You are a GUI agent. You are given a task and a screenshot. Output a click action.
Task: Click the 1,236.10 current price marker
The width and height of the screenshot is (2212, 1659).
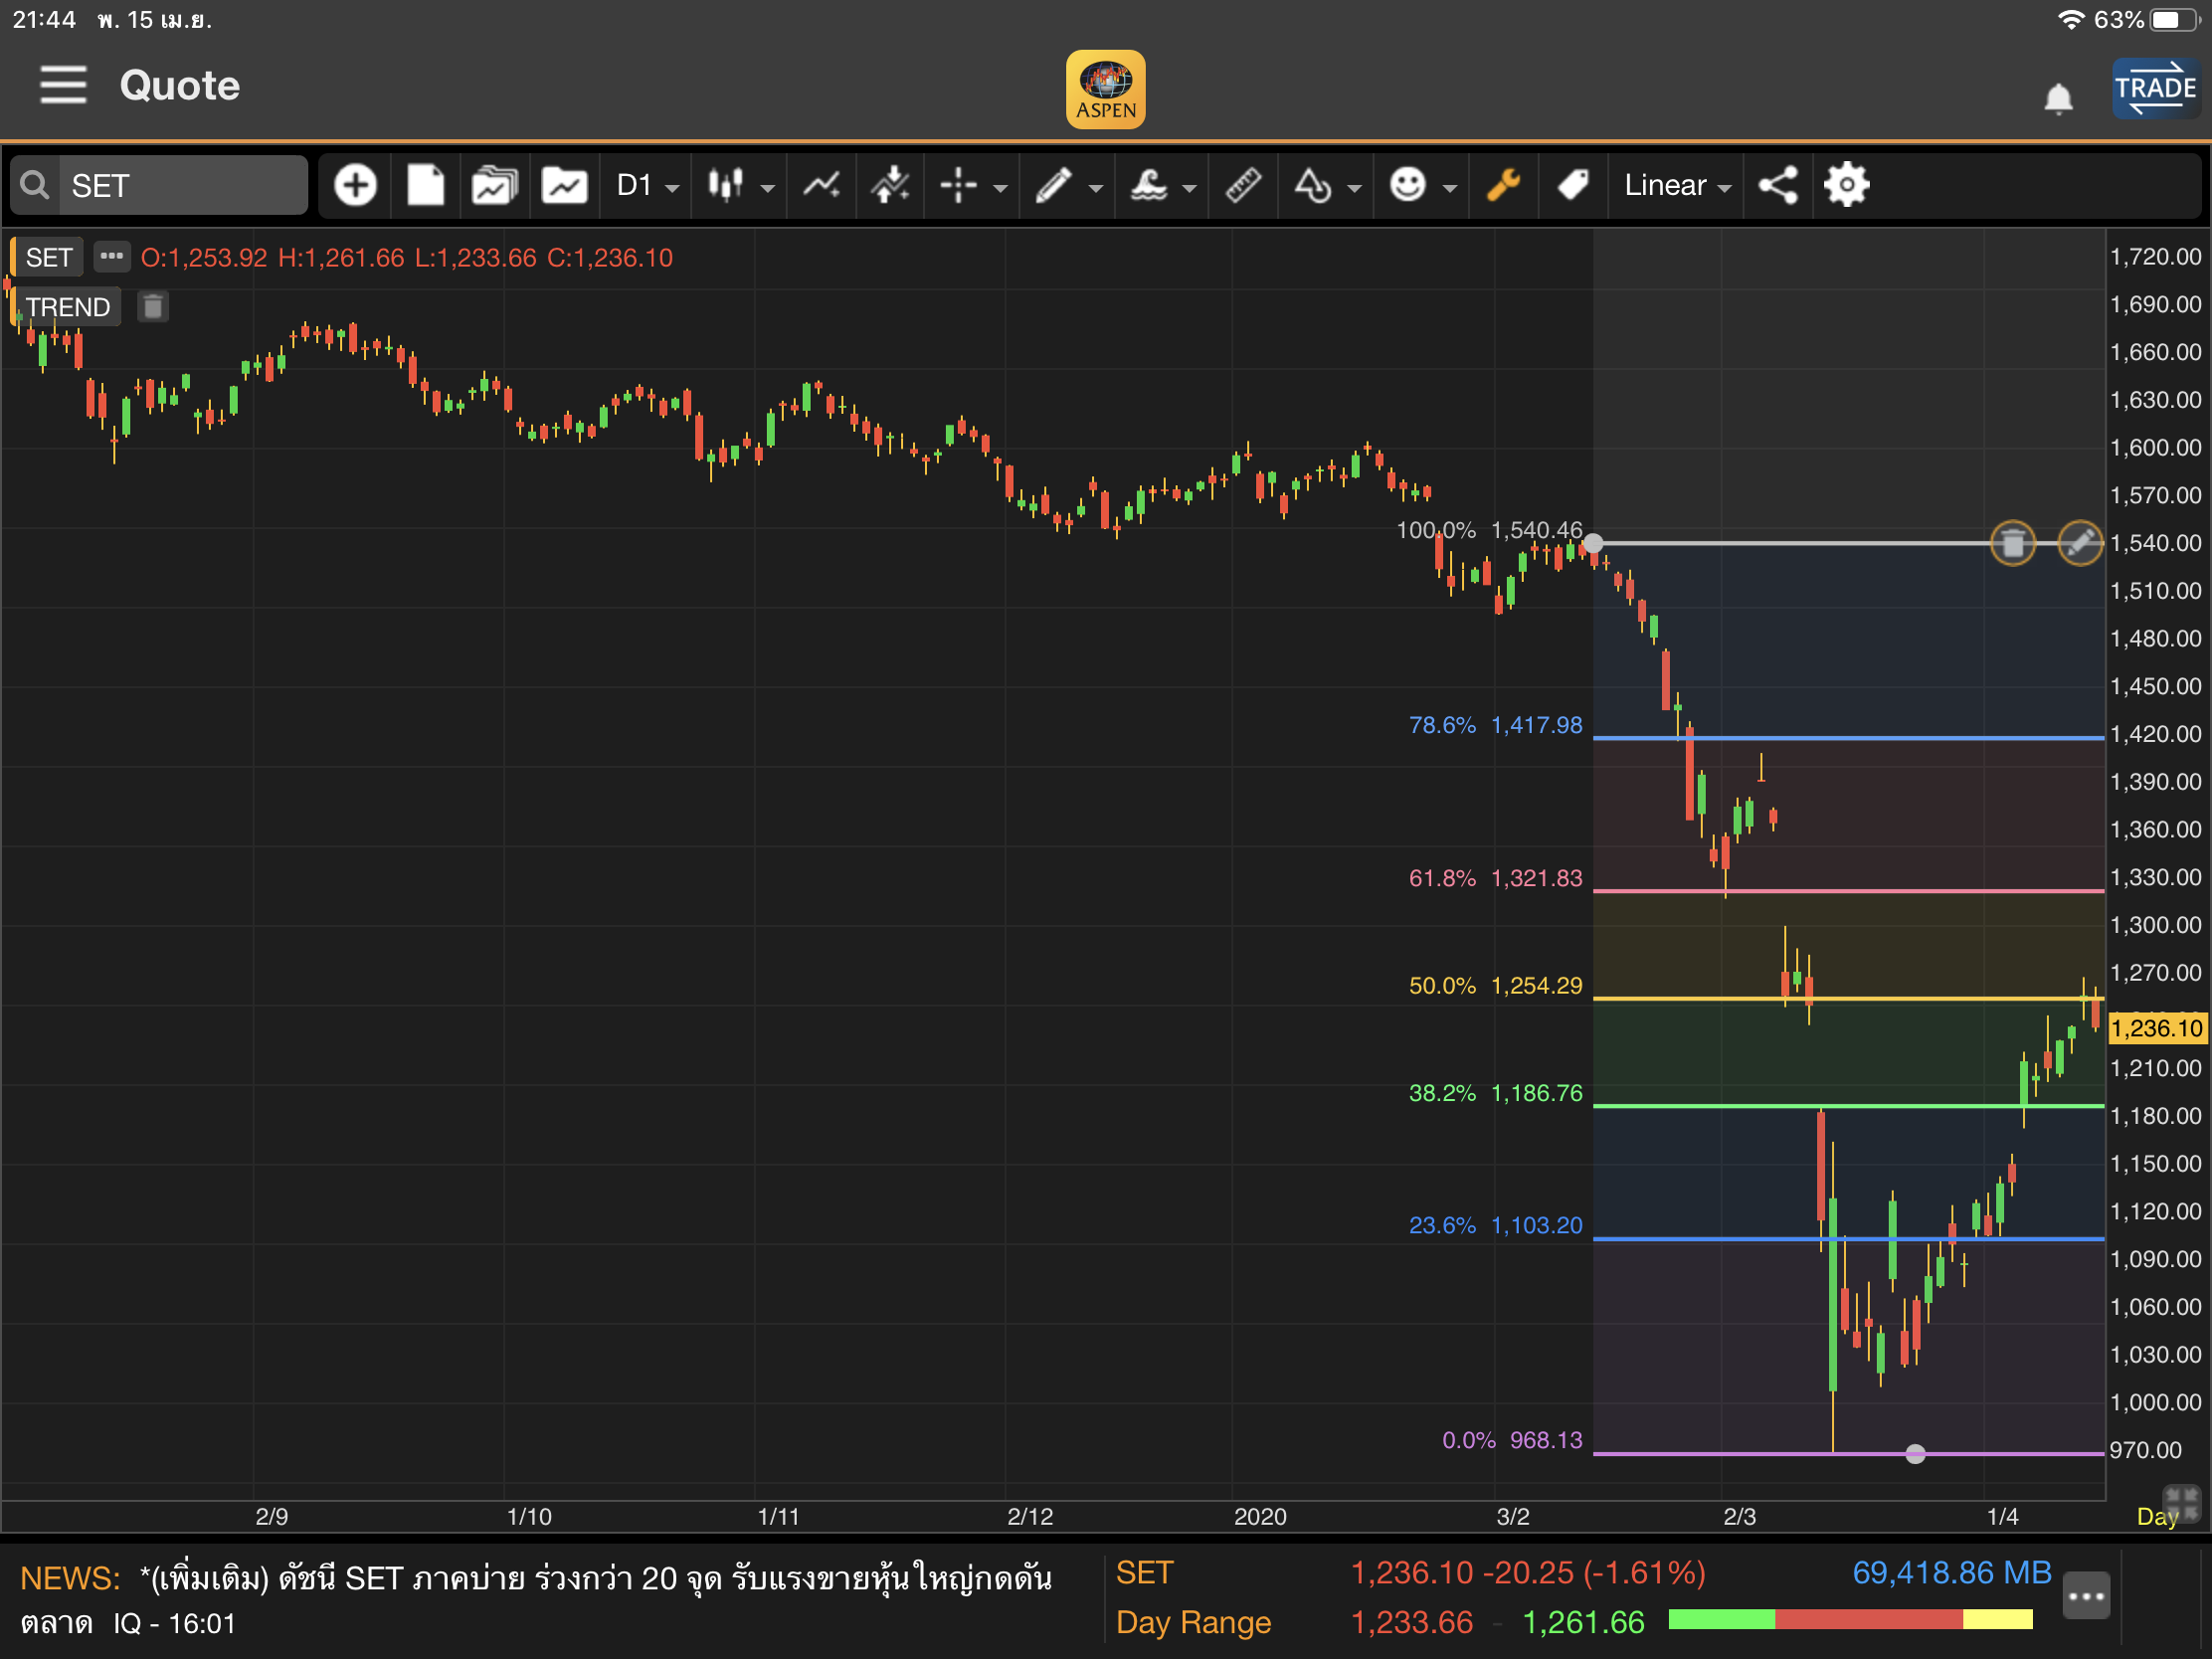coord(2156,1028)
